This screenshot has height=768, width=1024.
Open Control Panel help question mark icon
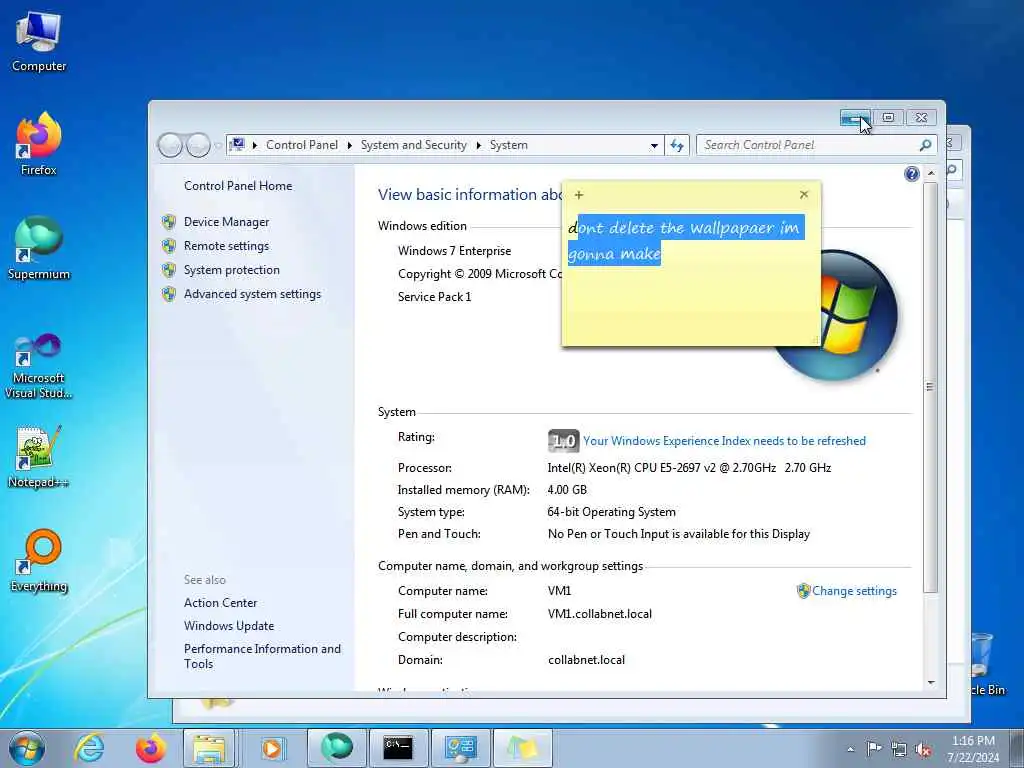(912, 174)
